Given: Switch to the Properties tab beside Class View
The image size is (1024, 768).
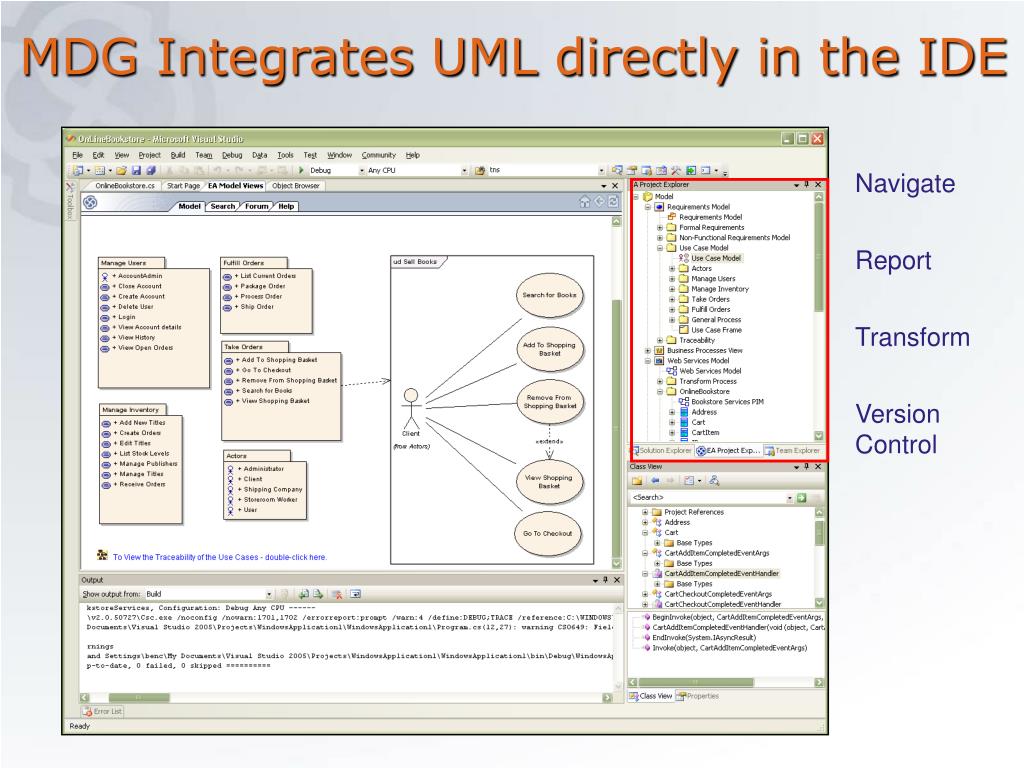Looking at the screenshot, I should (697, 696).
